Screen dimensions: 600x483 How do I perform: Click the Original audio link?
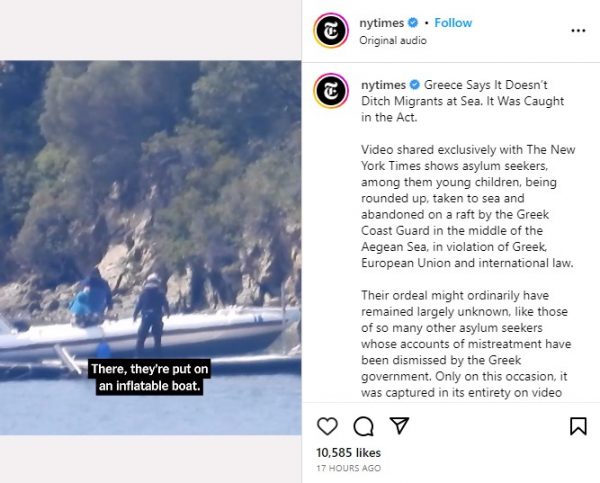pos(393,41)
